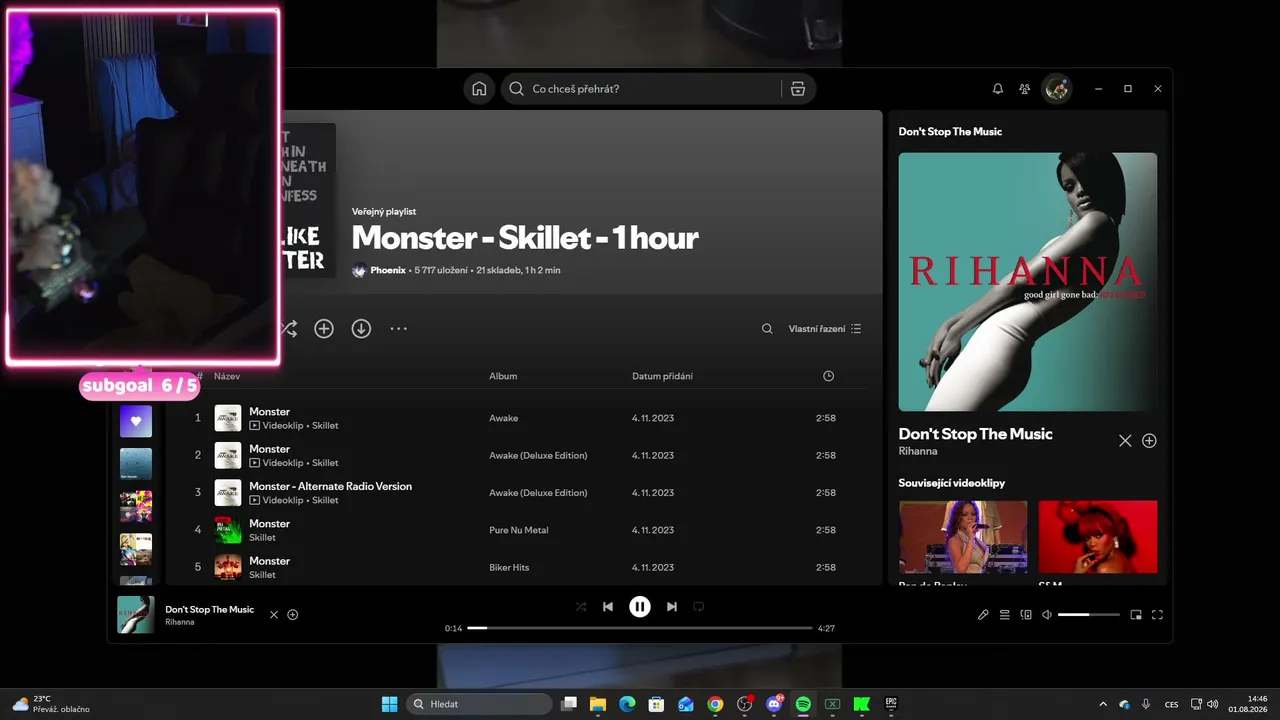Viewport: 1280px width, 720px height.
Task: Open Friend Activity icon in top bar
Action: [x=1025, y=89]
